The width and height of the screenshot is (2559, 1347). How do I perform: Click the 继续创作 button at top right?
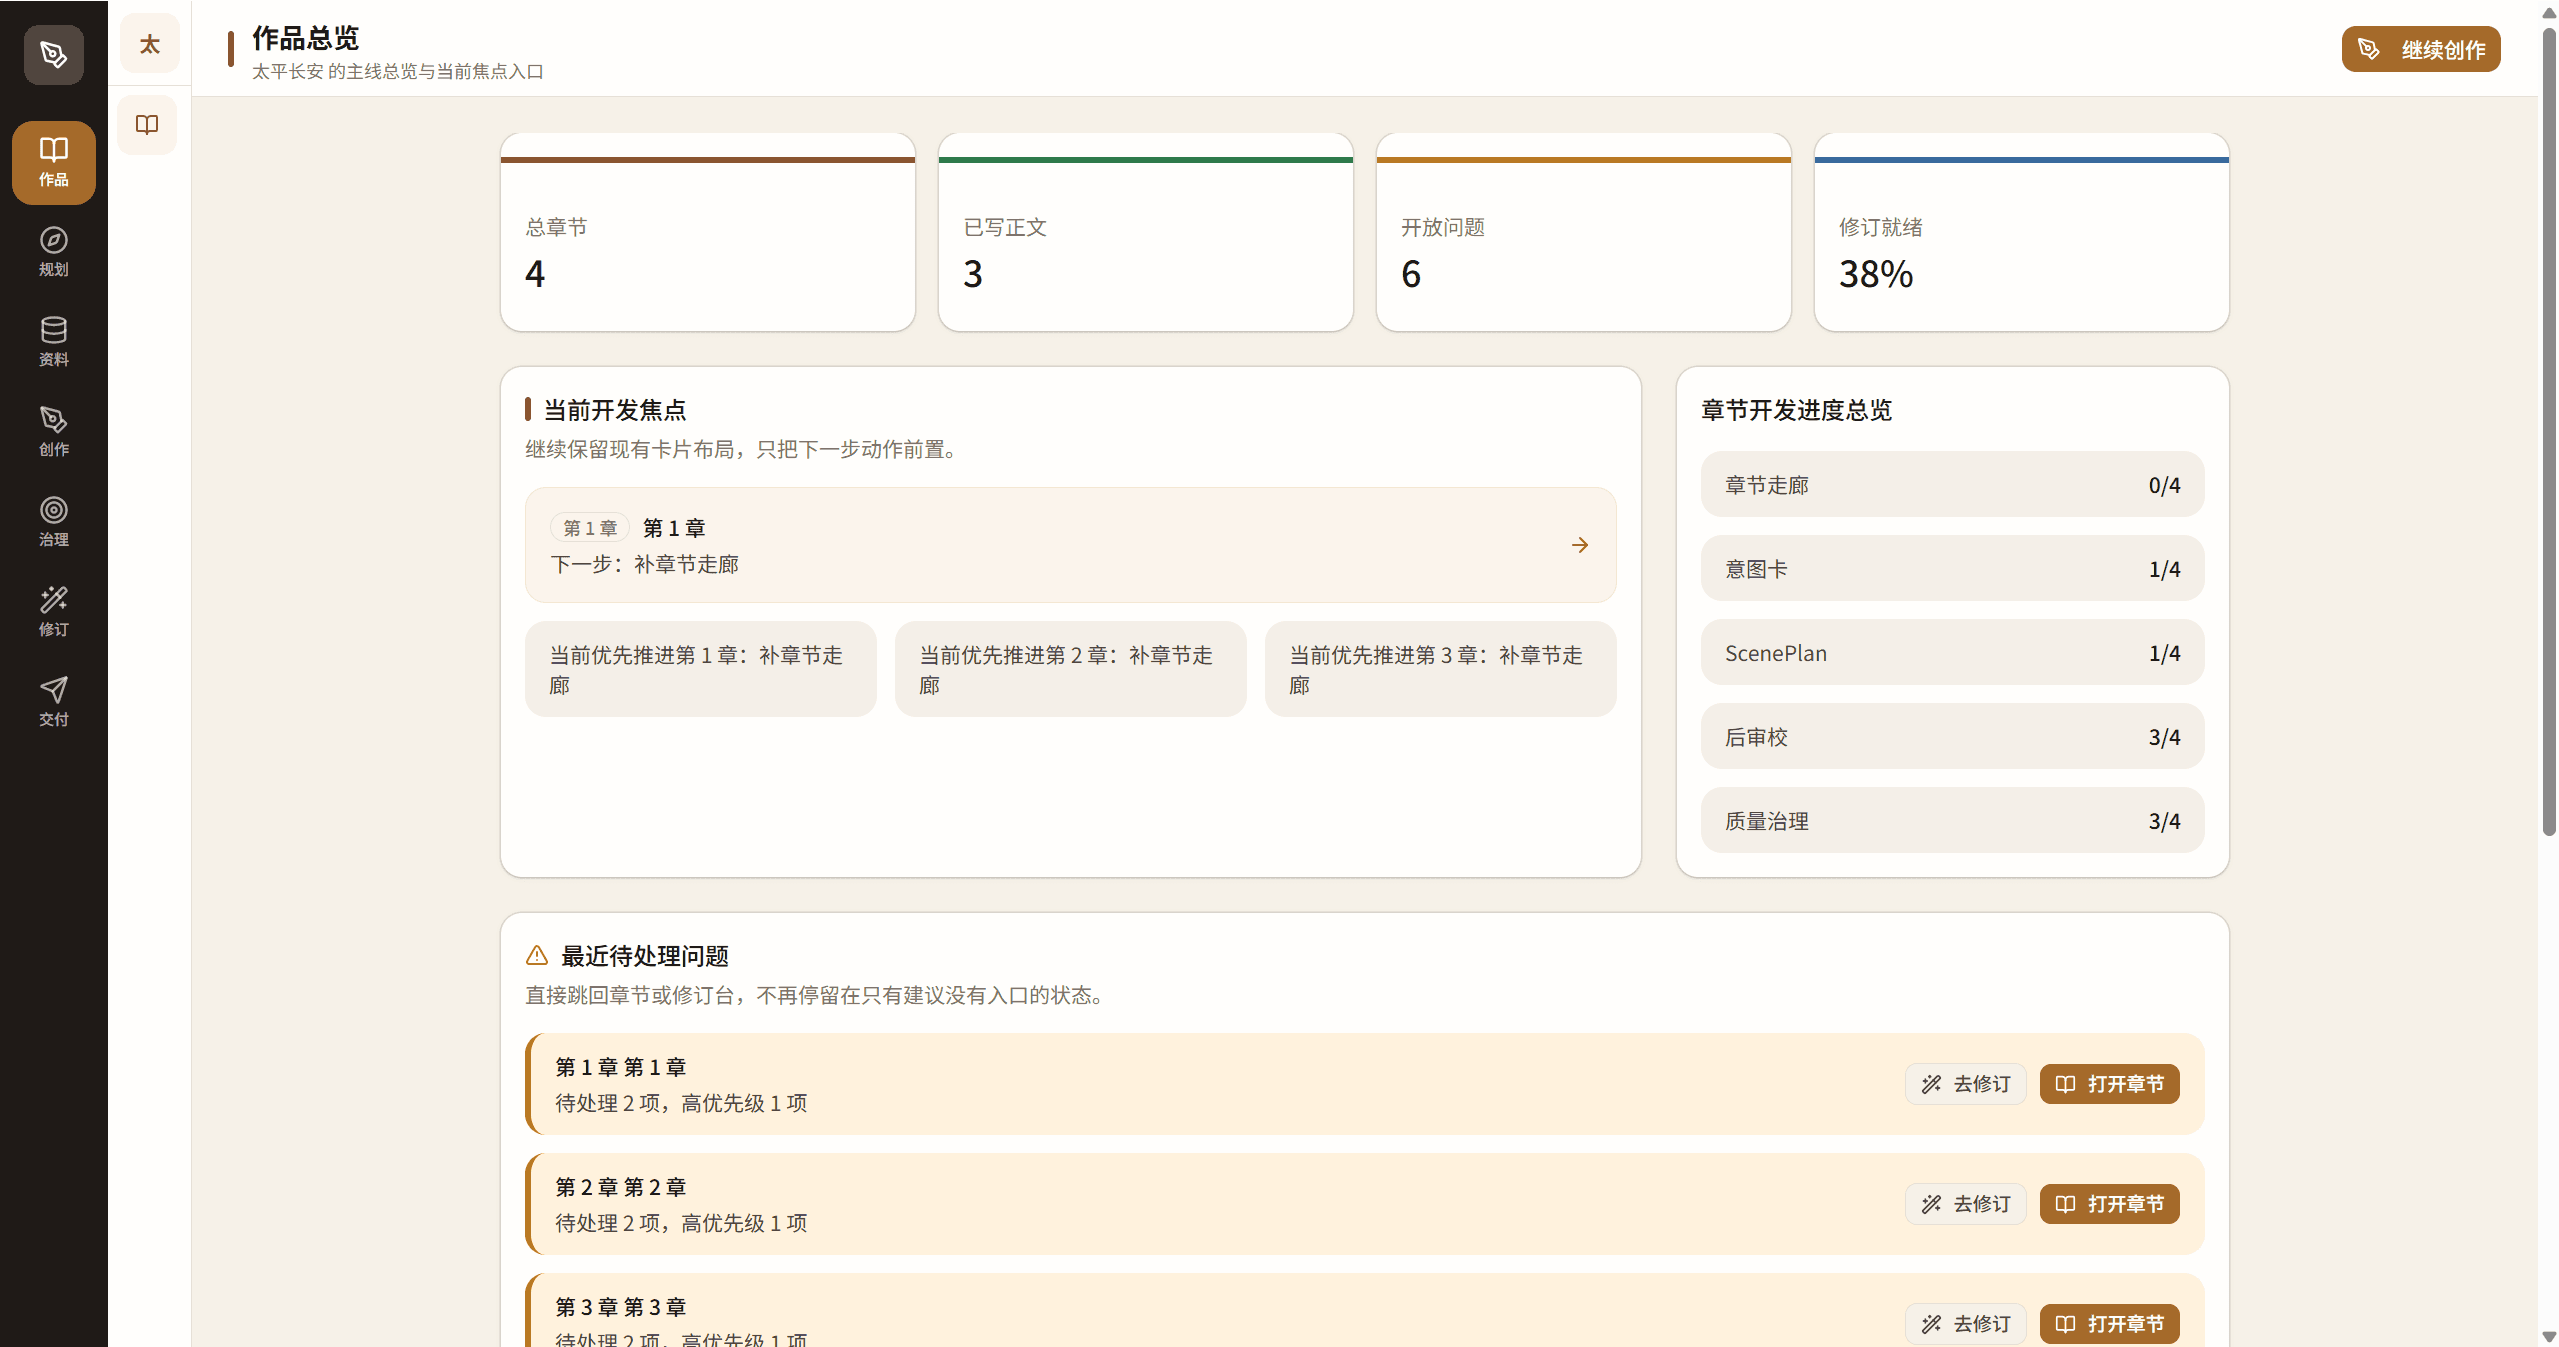click(x=2420, y=48)
